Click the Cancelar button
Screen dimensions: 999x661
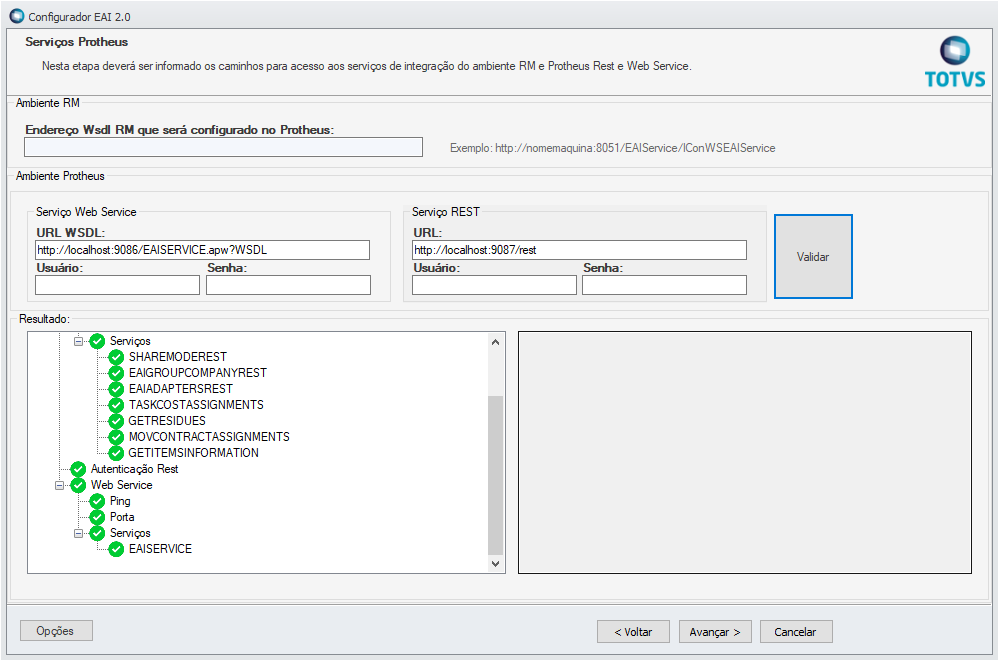pos(796,632)
